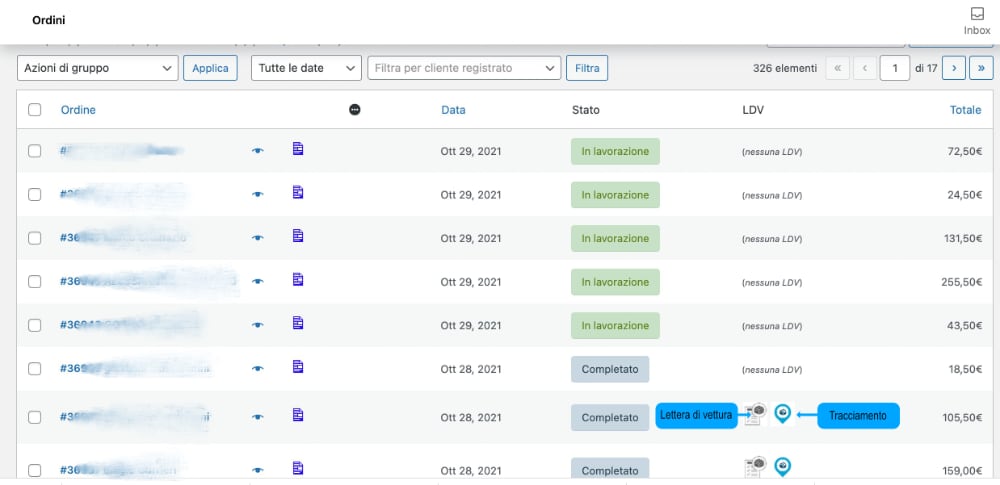The image size is (1000, 485).
Task: Open the waybill icon in the 159,00€ order row
Action: (x=755, y=466)
